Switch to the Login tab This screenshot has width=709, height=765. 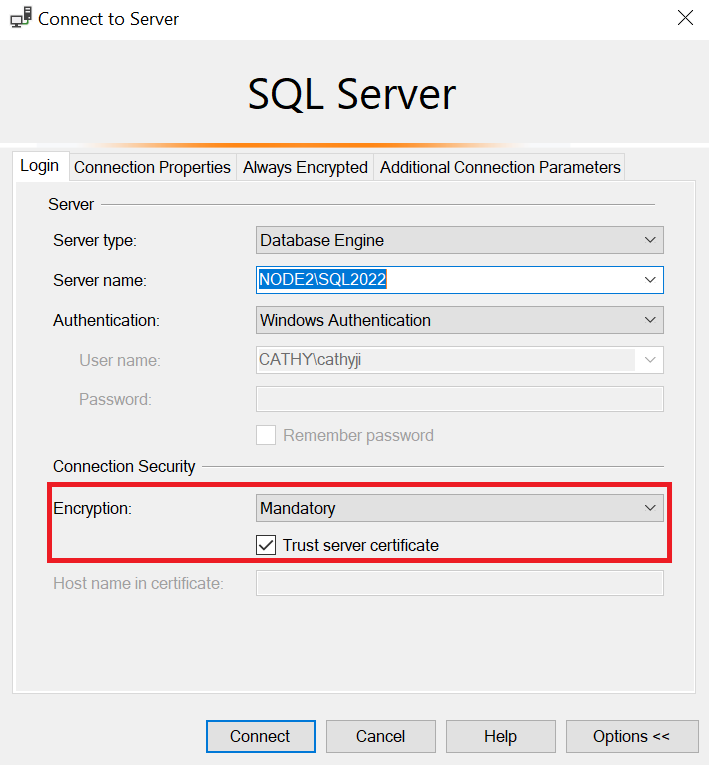click(x=40, y=166)
